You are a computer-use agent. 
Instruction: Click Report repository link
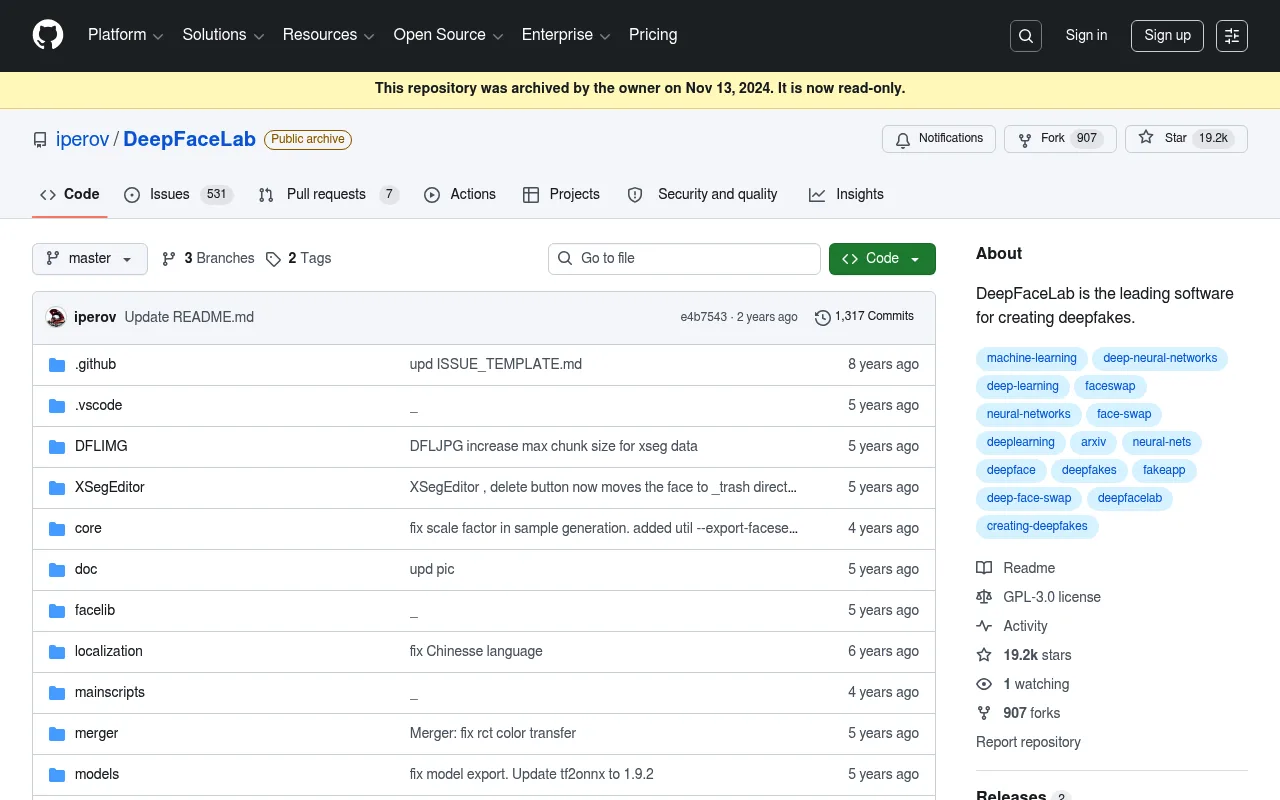point(1028,742)
